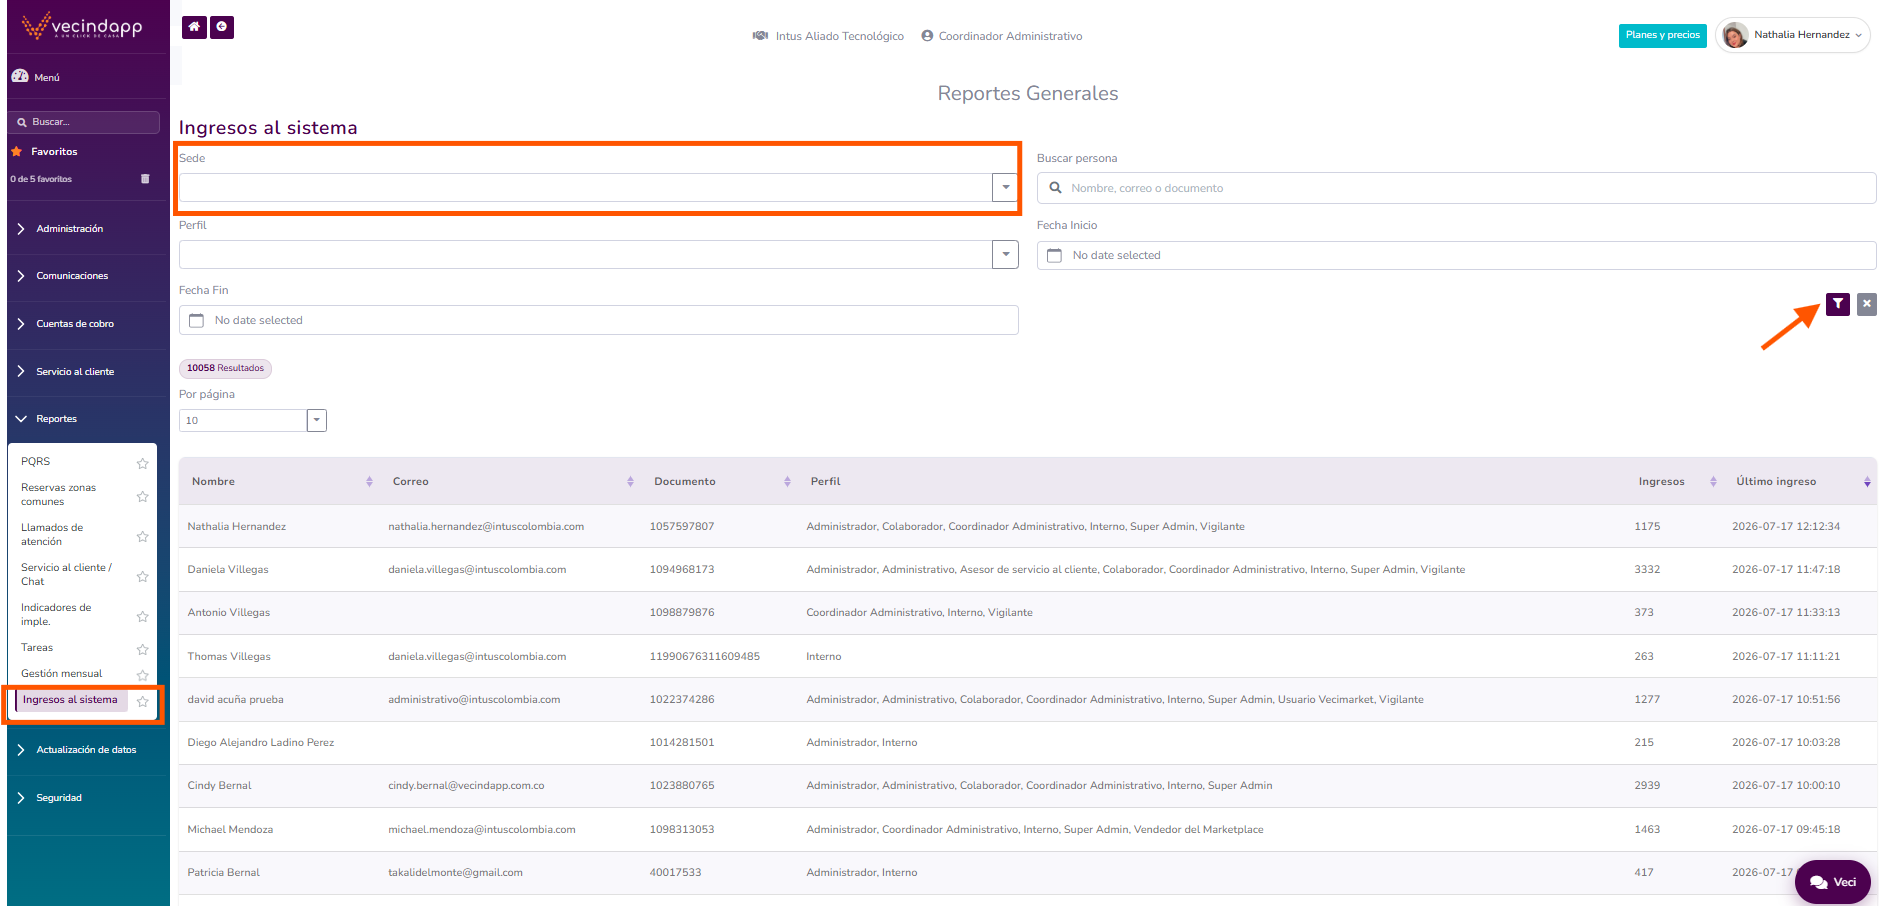Image resolution: width=1879 pixels, height=906 pixels.
Task: Expand Actualización de datos section
Action: click(x=87, y=750)
